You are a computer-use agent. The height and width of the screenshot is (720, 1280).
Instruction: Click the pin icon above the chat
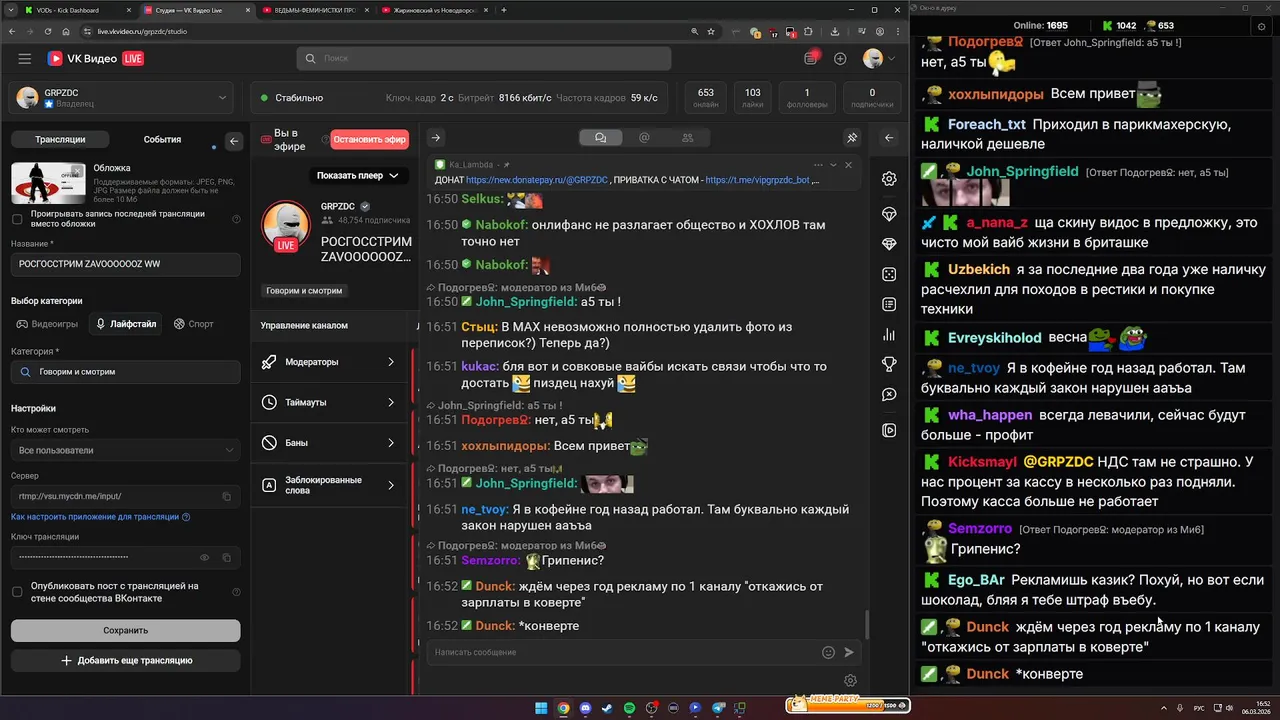pos(852,138)
